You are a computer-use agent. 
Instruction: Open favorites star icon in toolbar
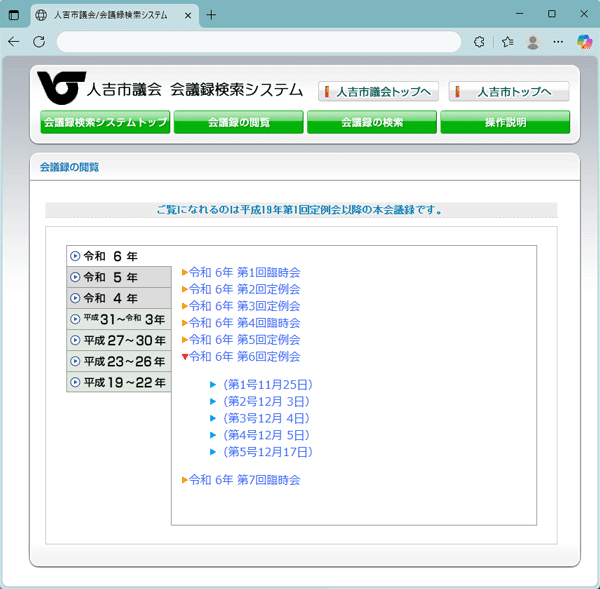pyautogui.click(x=507, y=42)
